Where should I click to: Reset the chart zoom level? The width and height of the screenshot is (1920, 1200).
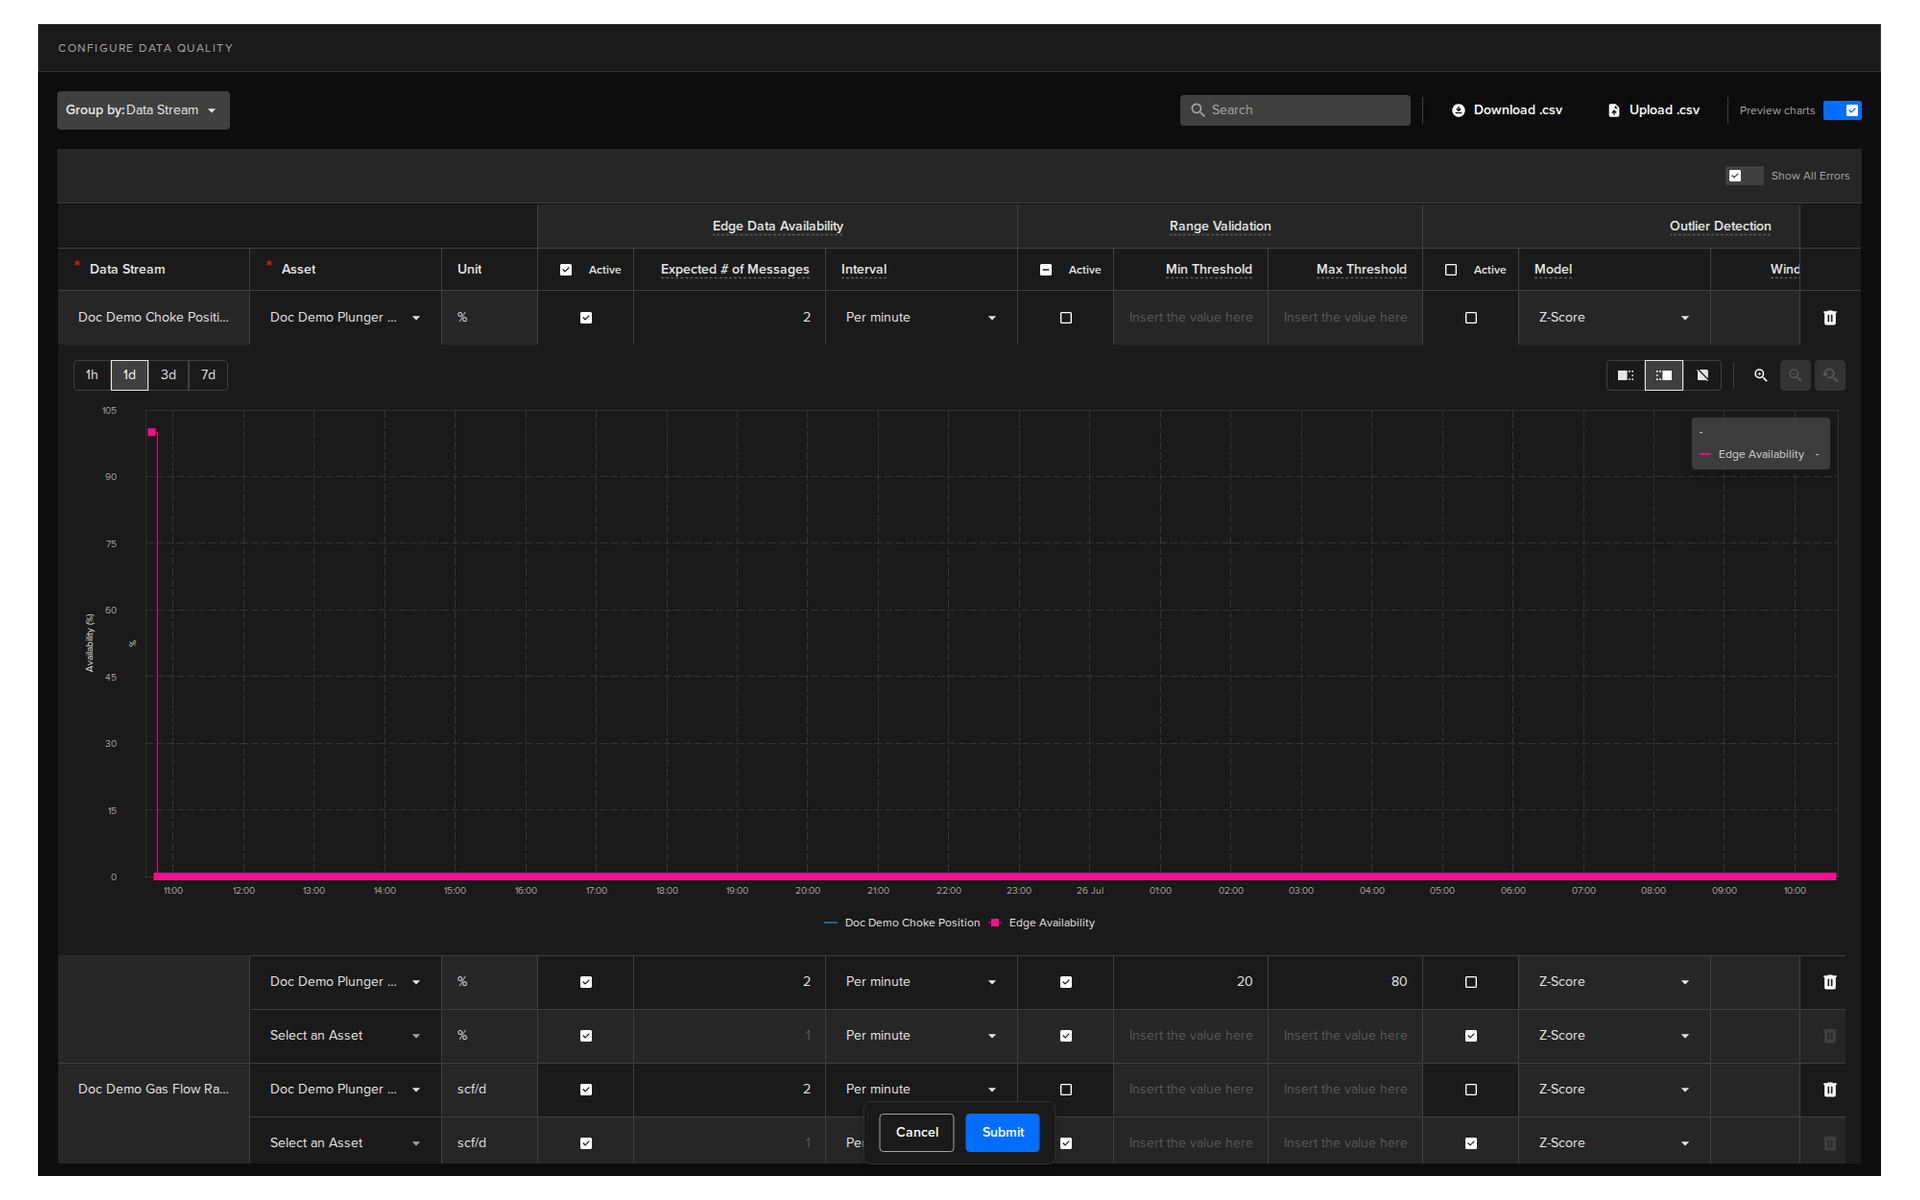click(1830, 375)
